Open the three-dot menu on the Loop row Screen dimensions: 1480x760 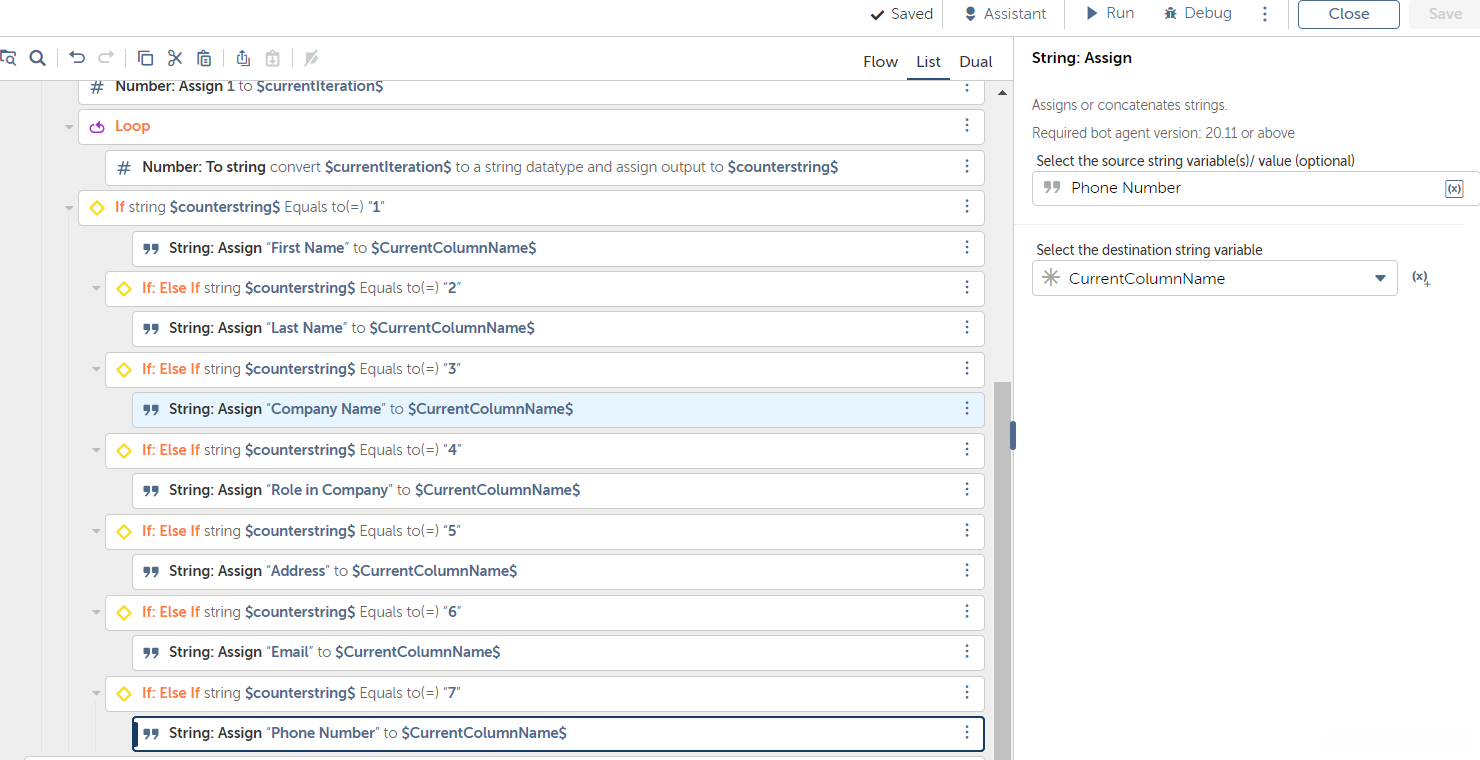[966, 126]
